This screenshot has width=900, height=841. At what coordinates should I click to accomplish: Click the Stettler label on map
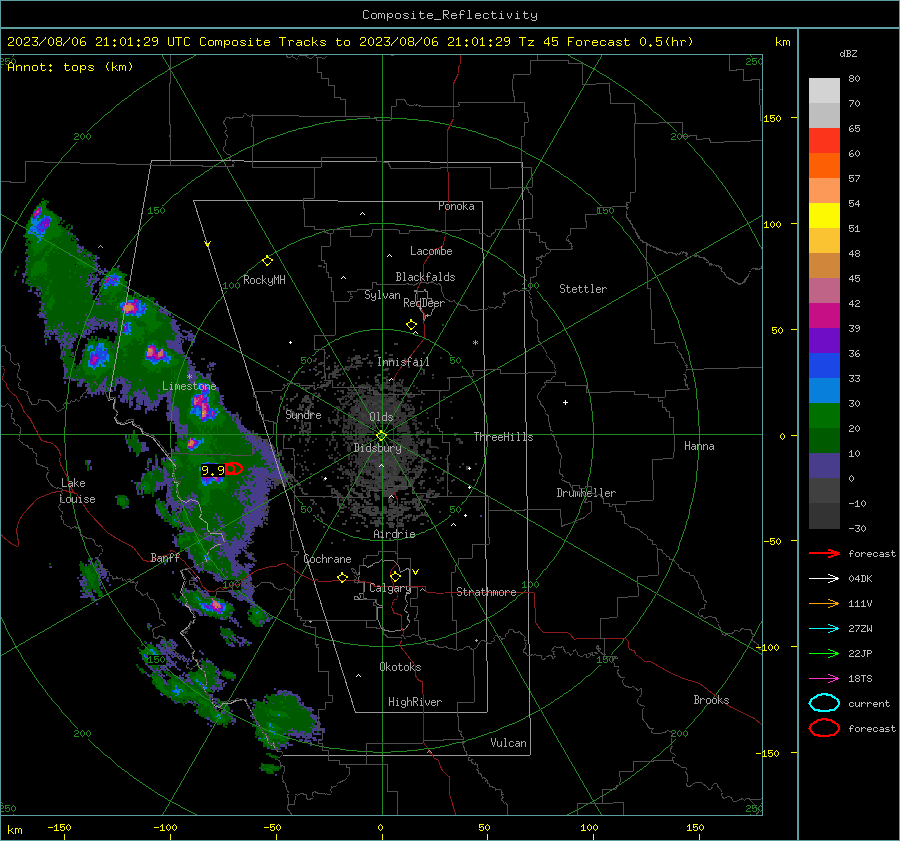pyautogui.click(x=583, y=289)
